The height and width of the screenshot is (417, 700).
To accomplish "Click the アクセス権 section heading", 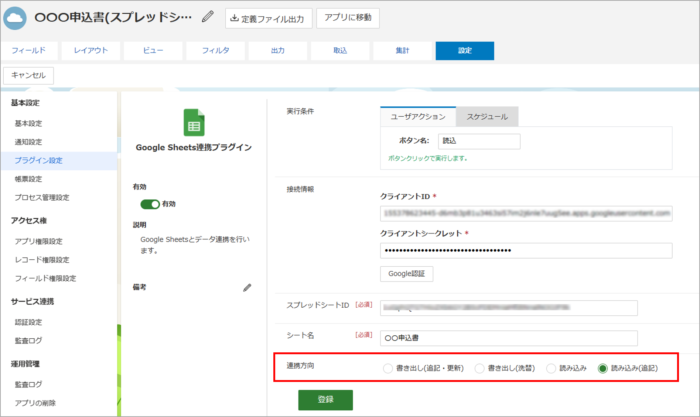I will pos(29,221).
